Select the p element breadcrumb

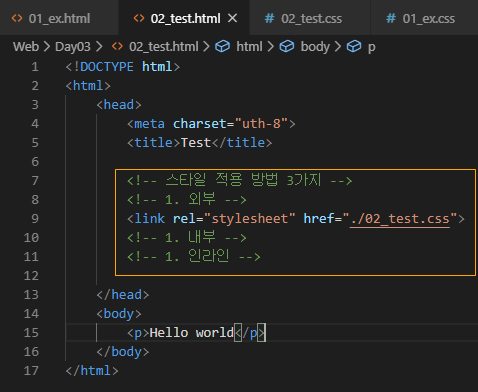click(372, 47)
